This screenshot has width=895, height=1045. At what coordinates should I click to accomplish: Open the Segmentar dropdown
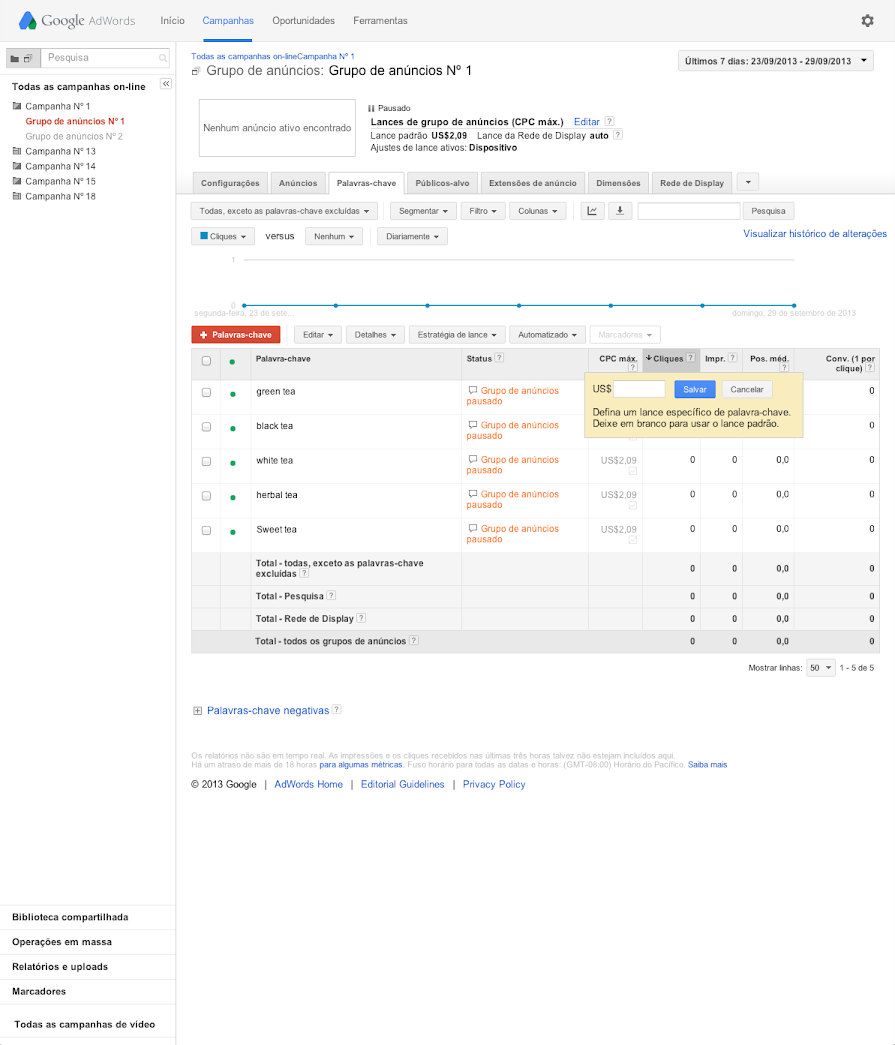coord(423,211)
